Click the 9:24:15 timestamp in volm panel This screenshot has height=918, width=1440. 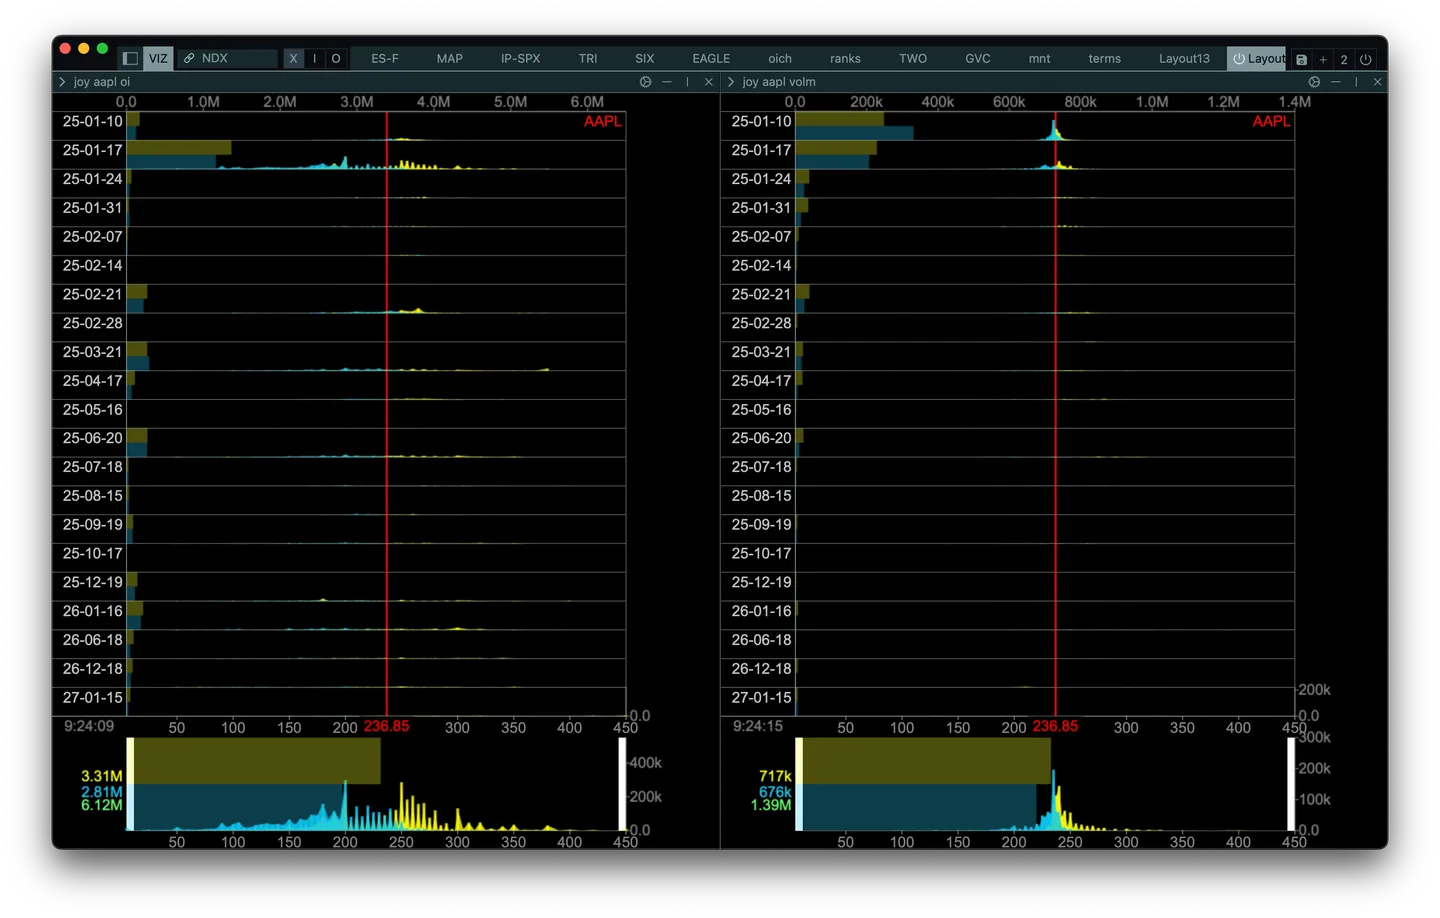pyautogui.click(x=758, y=727)
